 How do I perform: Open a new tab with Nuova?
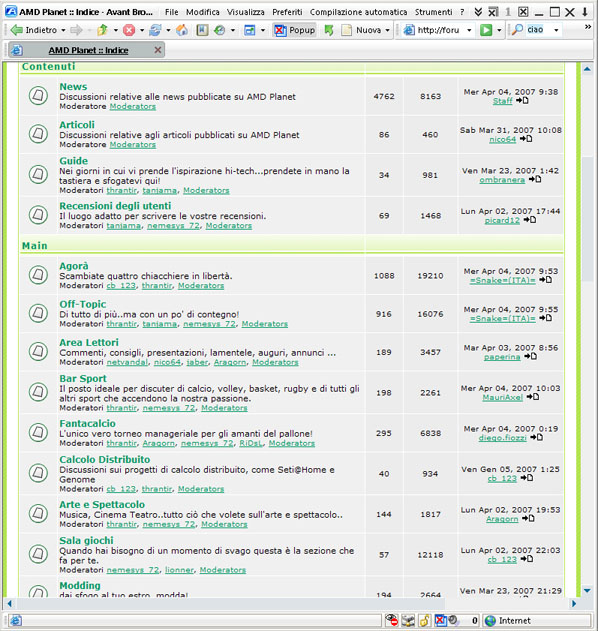pos(361,30)
